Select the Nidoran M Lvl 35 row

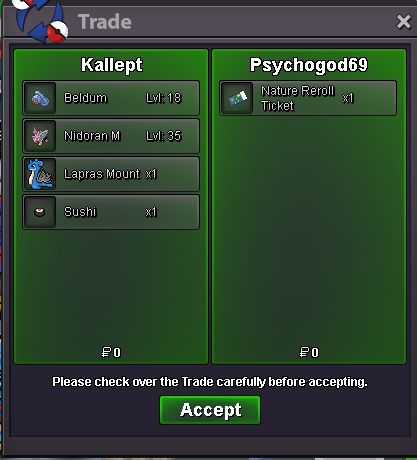pyautogui.click(x=111, y=136)
